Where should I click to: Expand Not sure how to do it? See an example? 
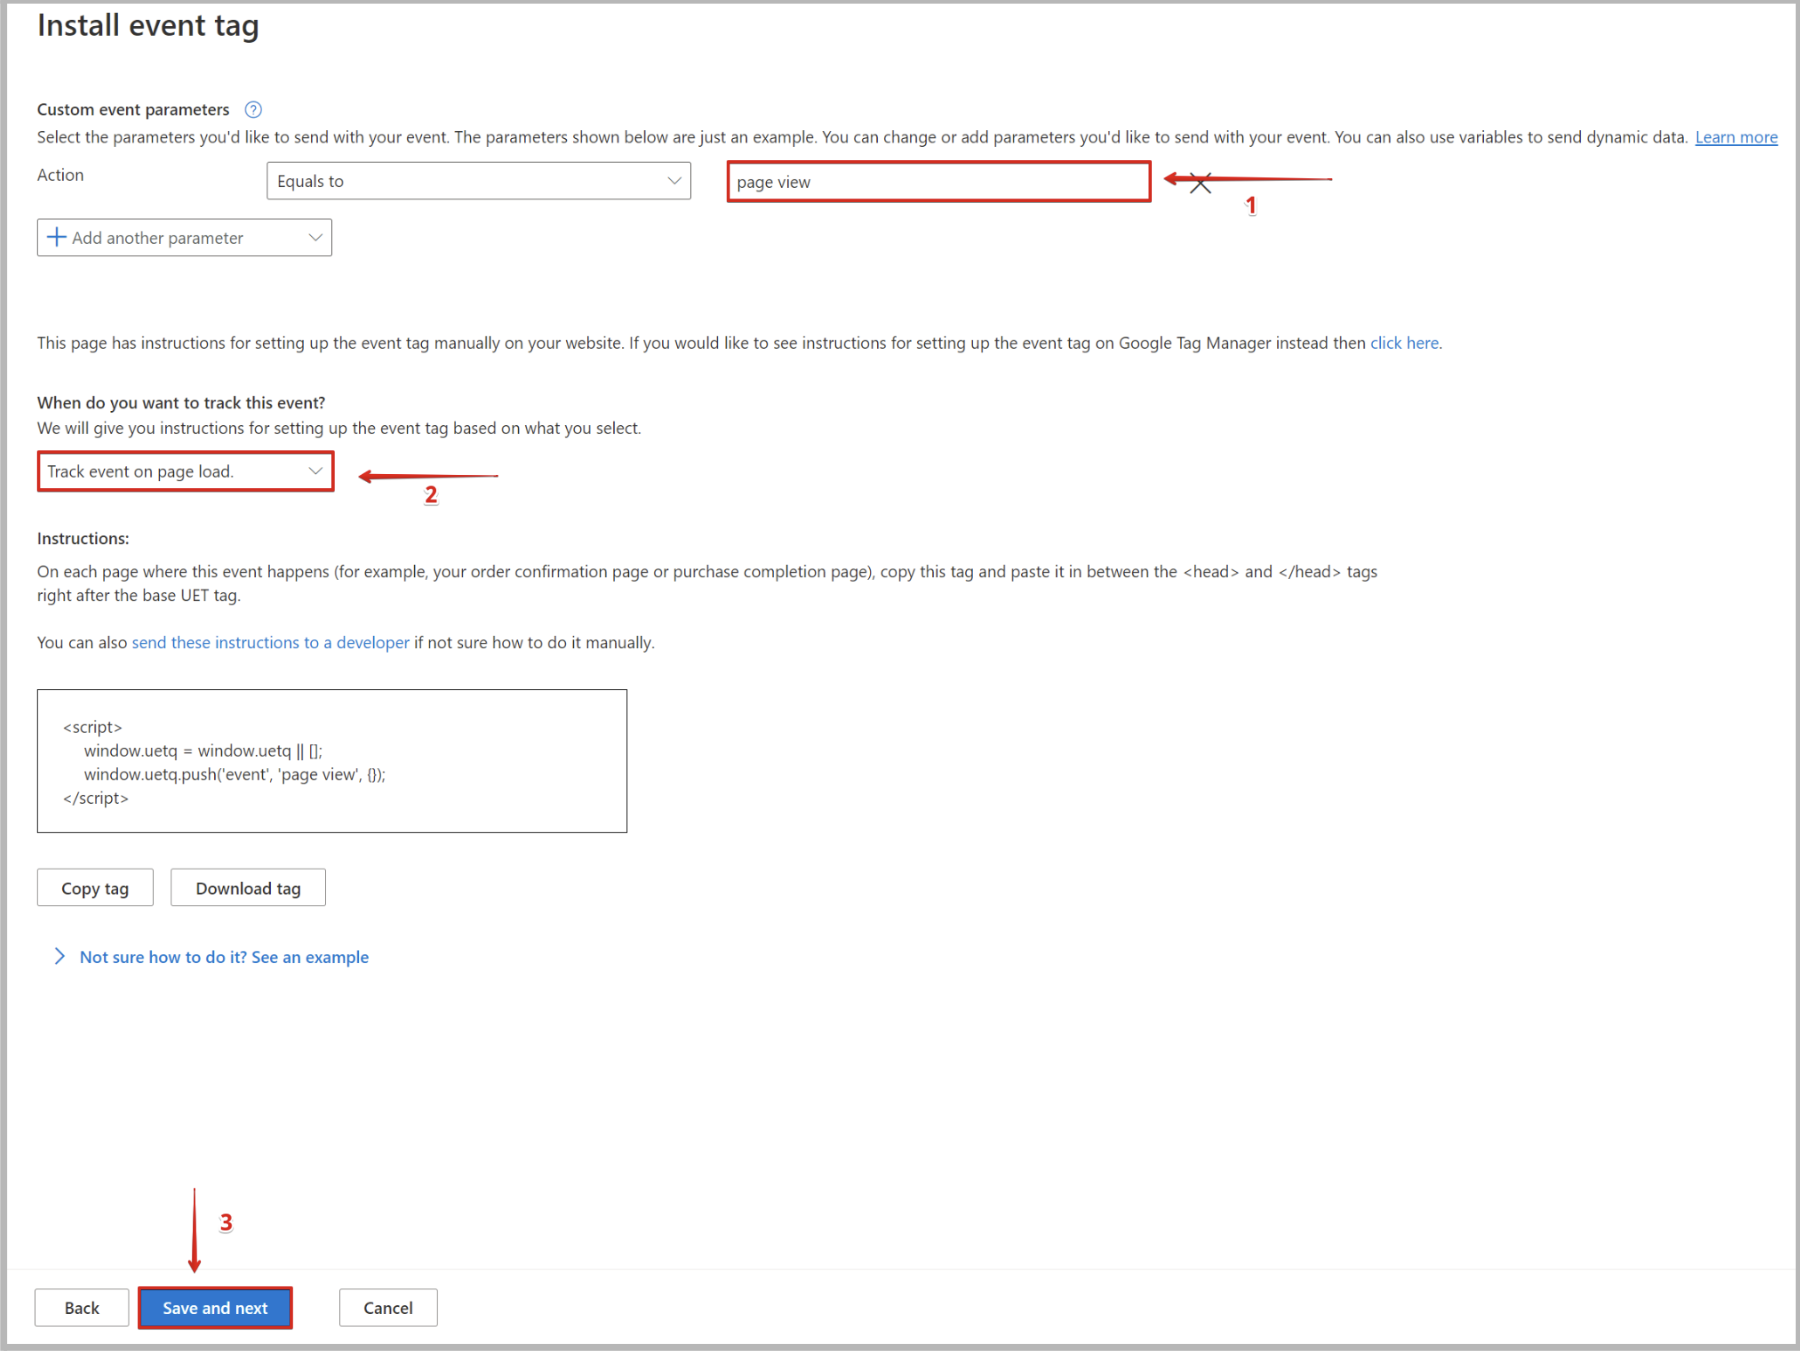(211, 957)
